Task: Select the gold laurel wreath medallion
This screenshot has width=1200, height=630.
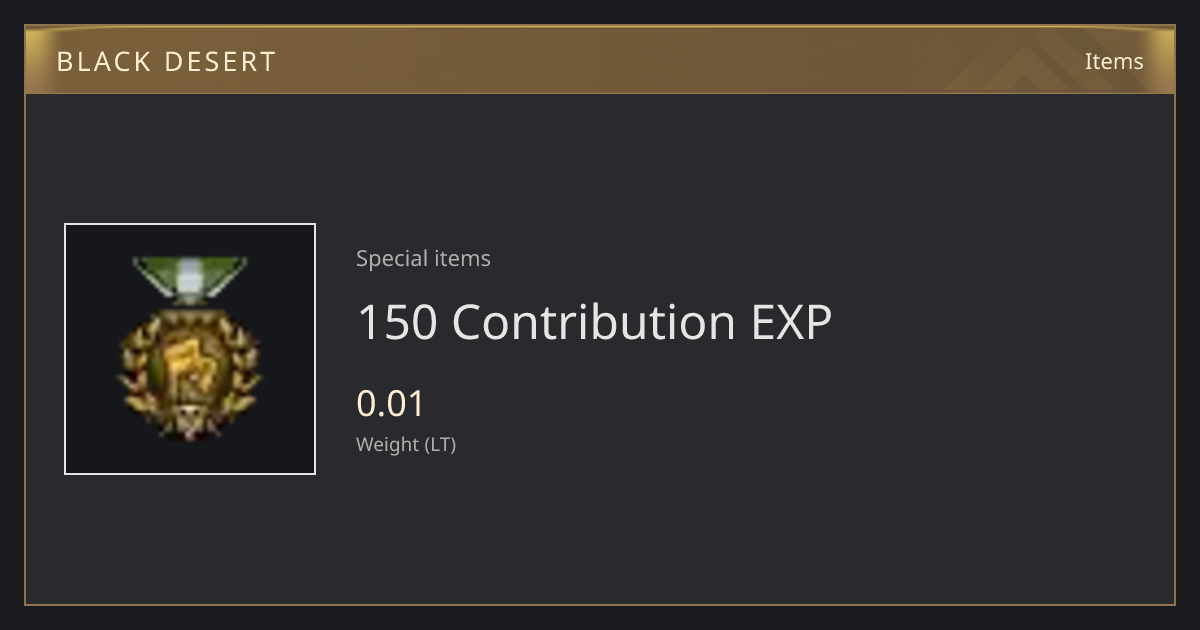Action: [190, 372]
